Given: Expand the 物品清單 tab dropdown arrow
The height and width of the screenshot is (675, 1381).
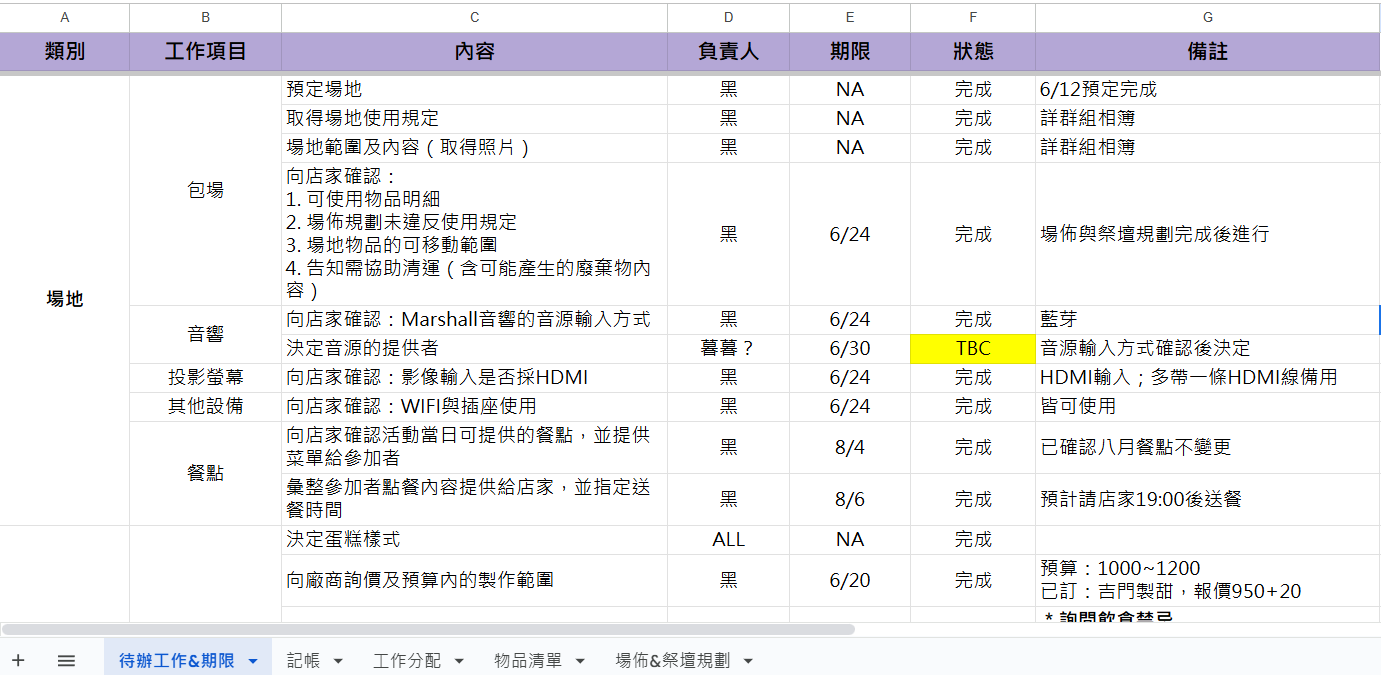Looking at the screenshot, I should pyautogui.click(x=580, y=661).
